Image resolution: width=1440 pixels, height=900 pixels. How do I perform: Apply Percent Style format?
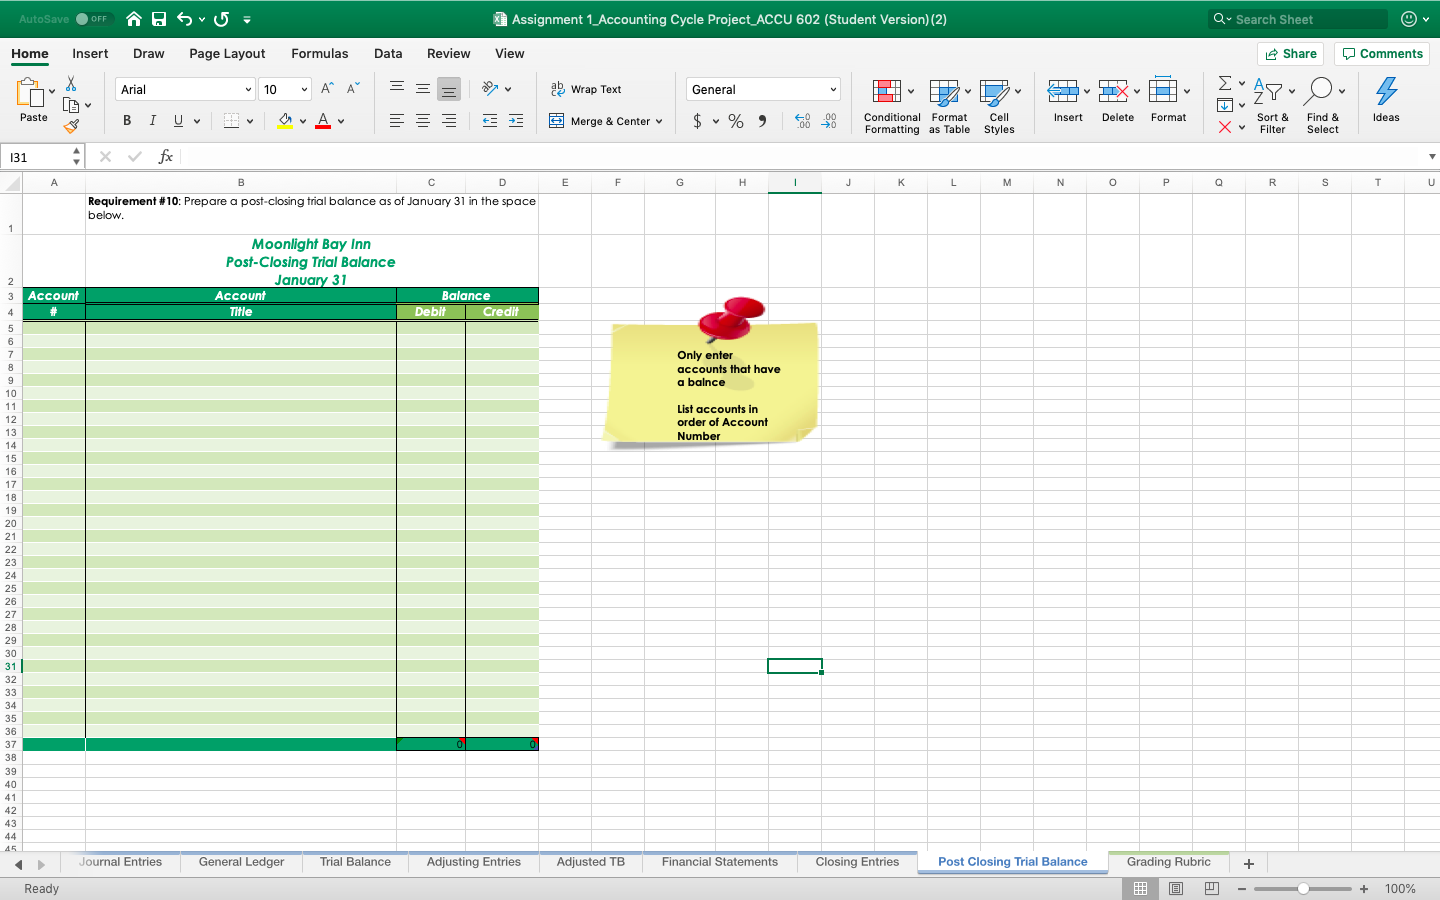click(736, 121)
